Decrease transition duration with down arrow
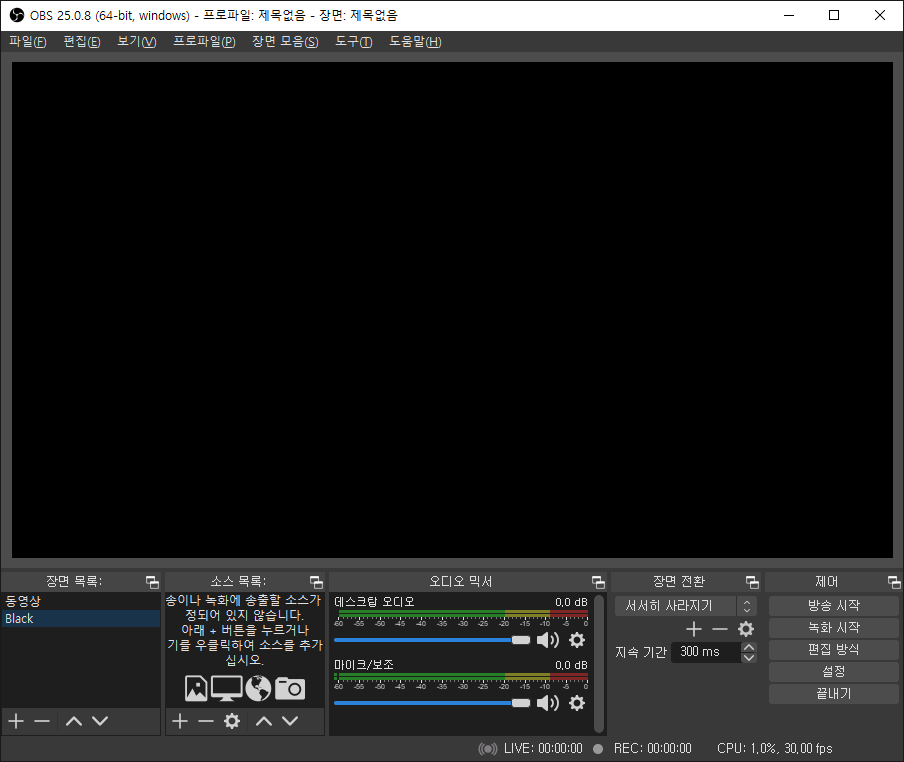904x762 pixels. [x=749, y=658]
